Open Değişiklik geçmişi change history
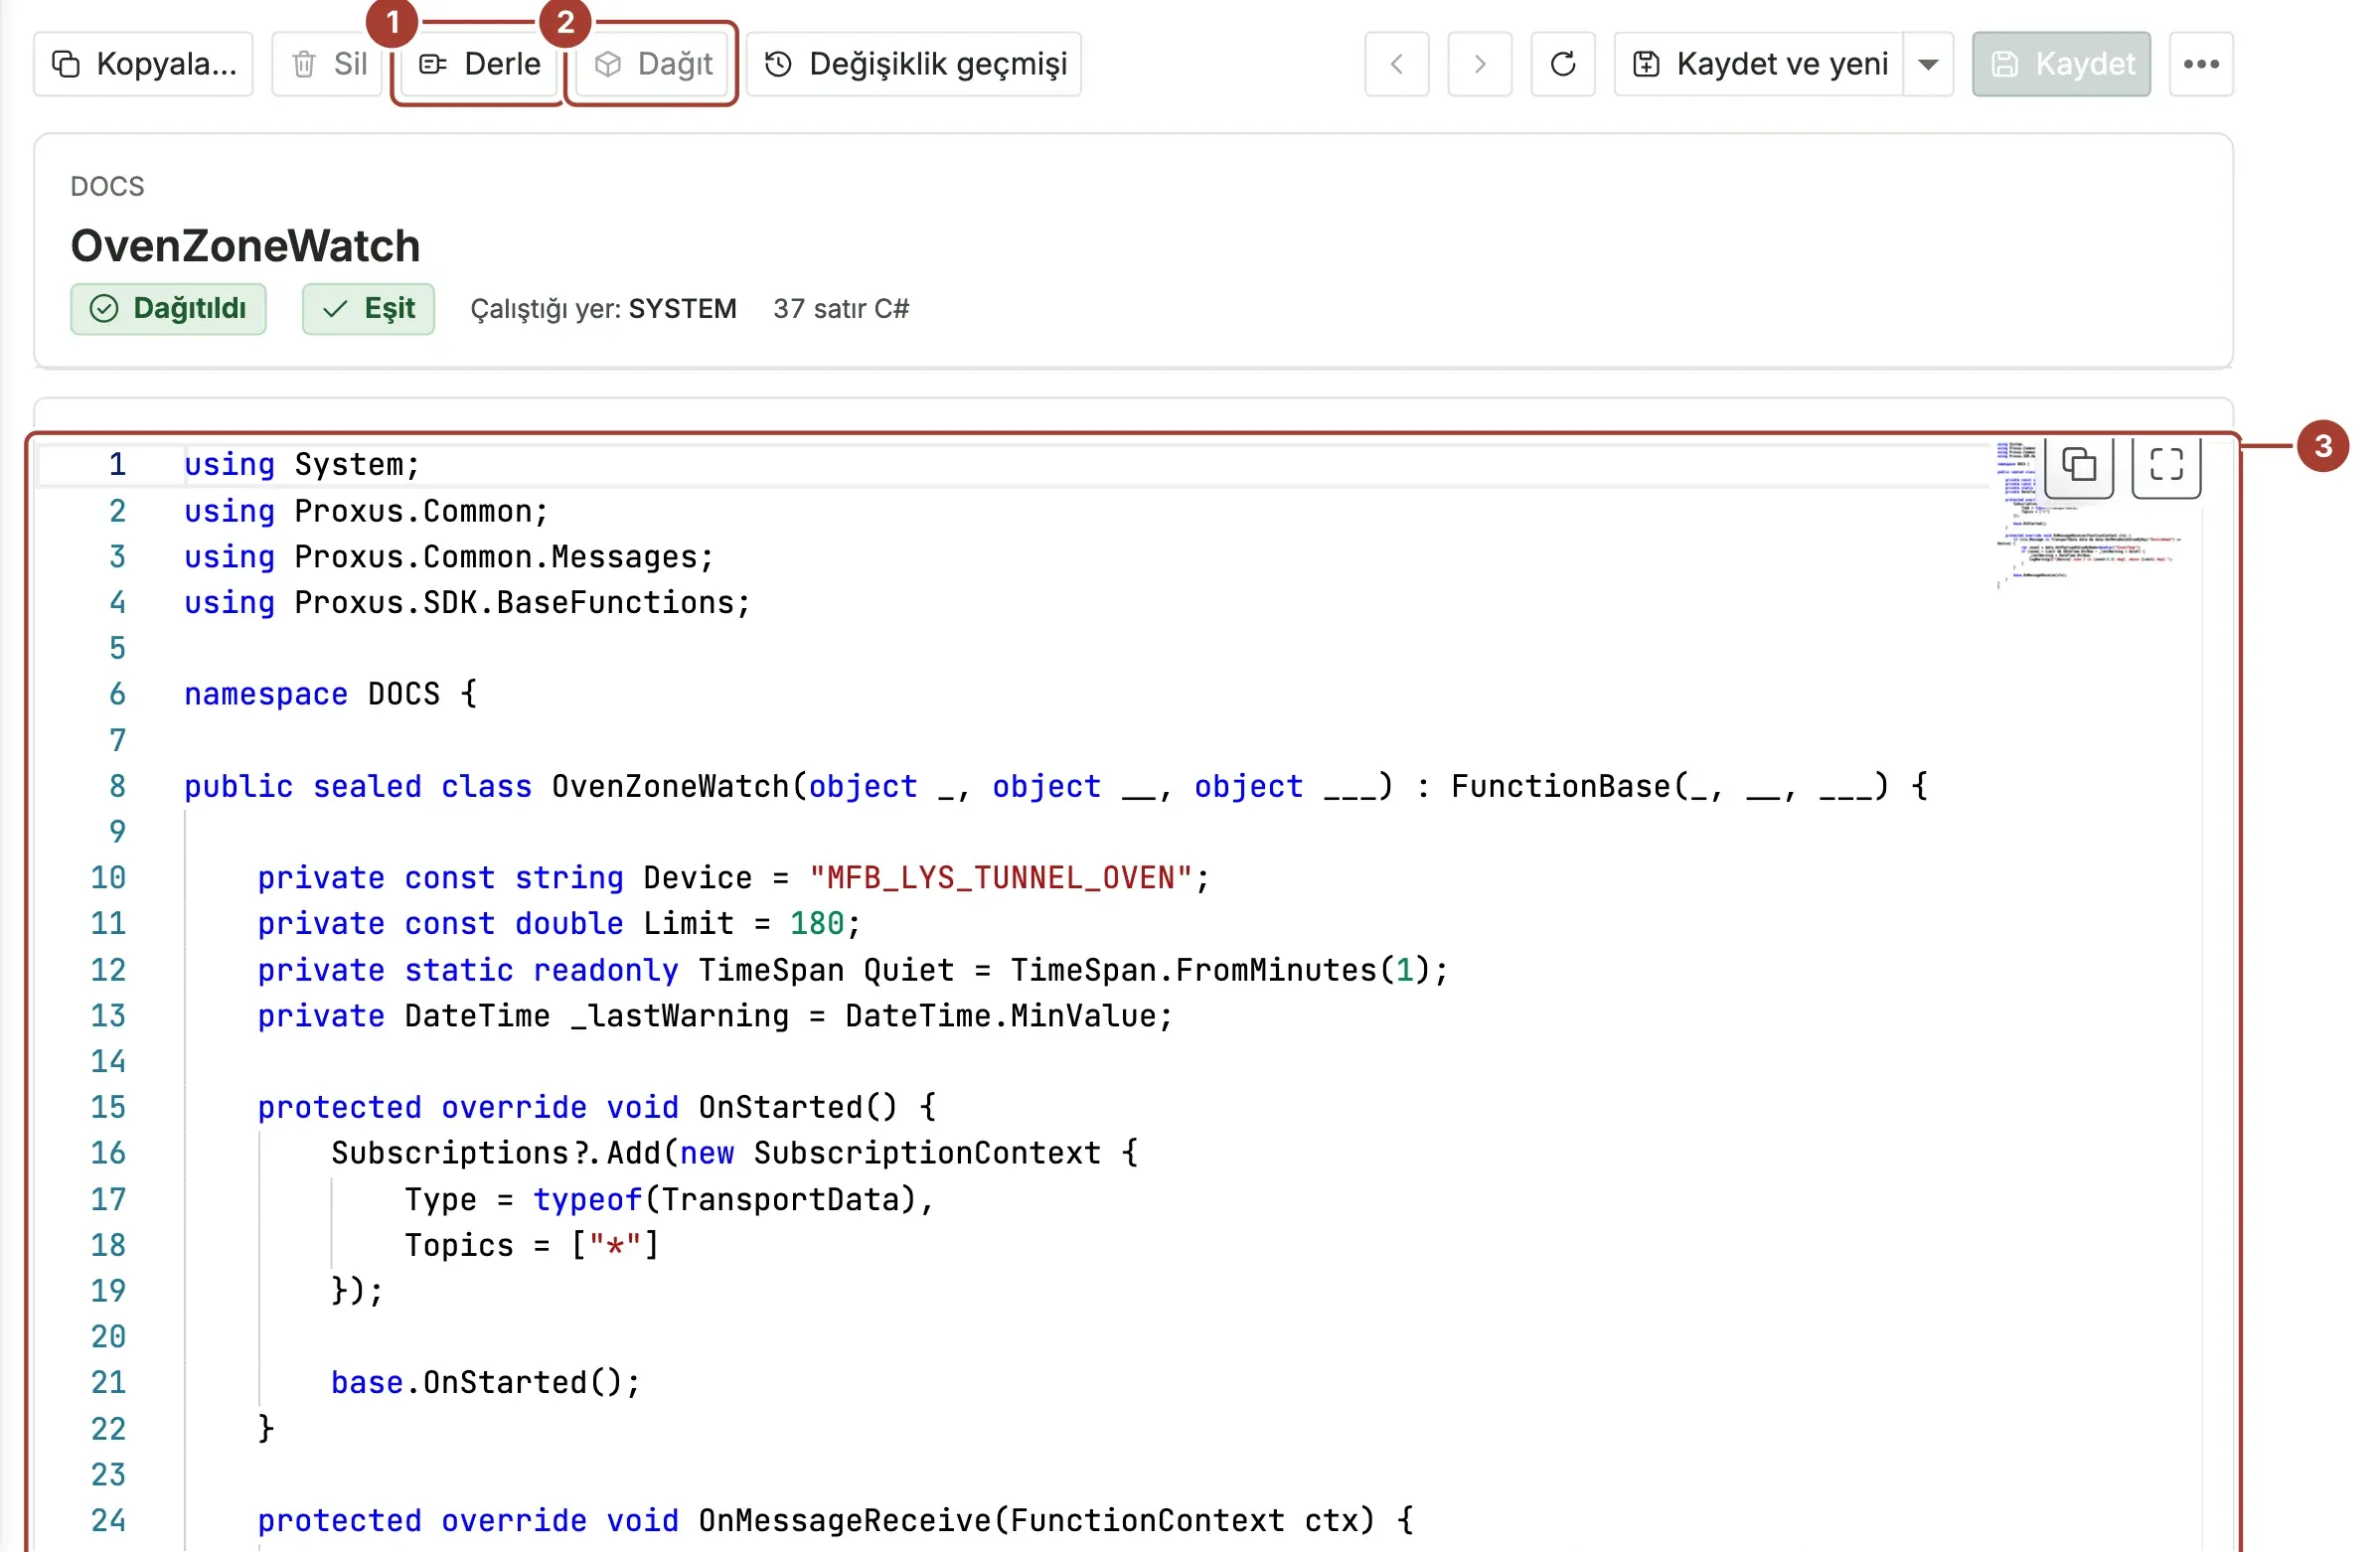This screenshot has width=2380, height=1552. [914, 64]
